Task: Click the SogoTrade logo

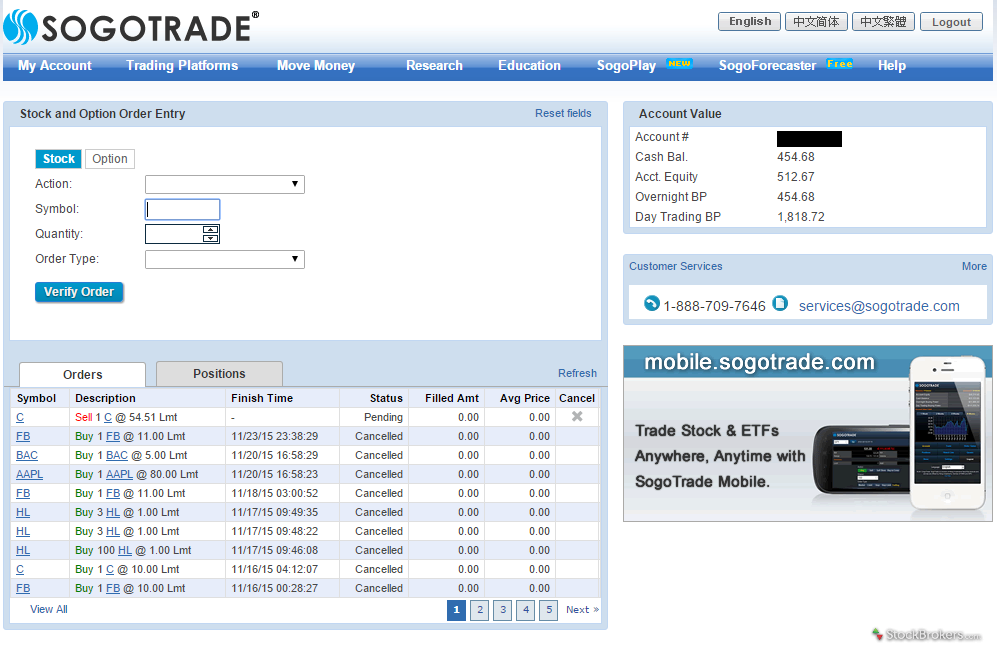Action: [132, 27]
